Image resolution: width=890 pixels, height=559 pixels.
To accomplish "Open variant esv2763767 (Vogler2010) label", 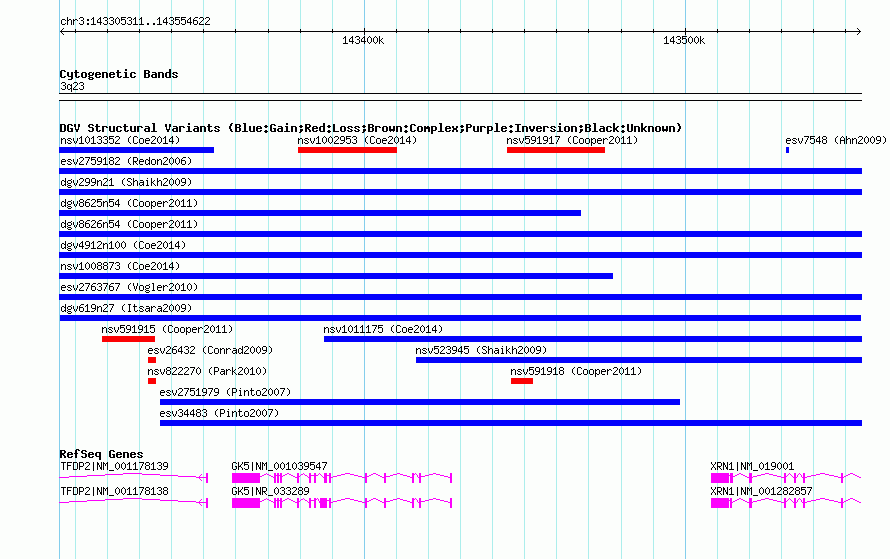I will 129,287.
